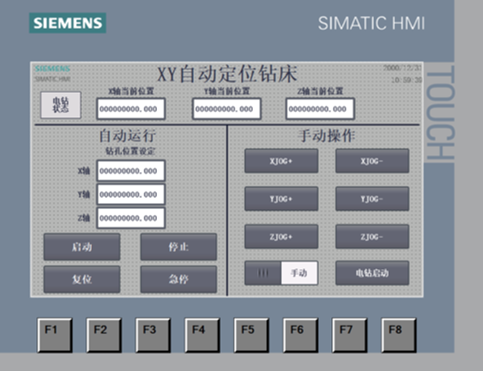The width and height of the screenshot is (483, 371).
Task: Click the 手动操作 section heading
Action: (x=327, y=136)
